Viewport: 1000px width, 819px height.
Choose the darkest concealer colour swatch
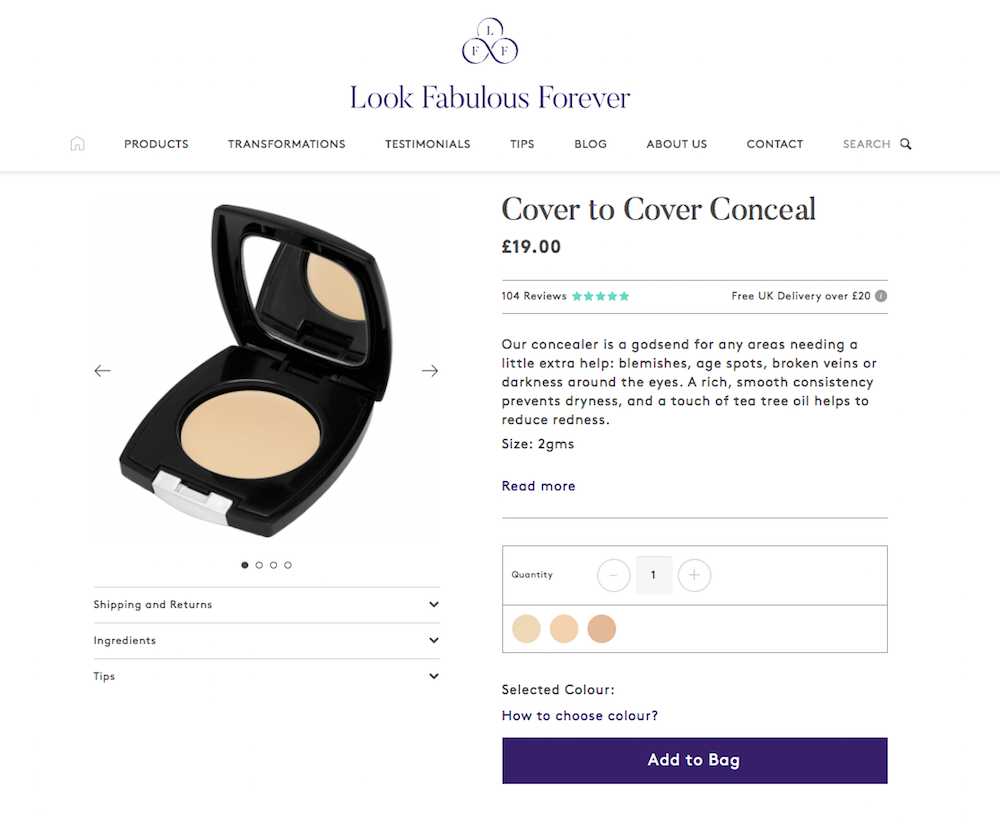tap(601, 629)
